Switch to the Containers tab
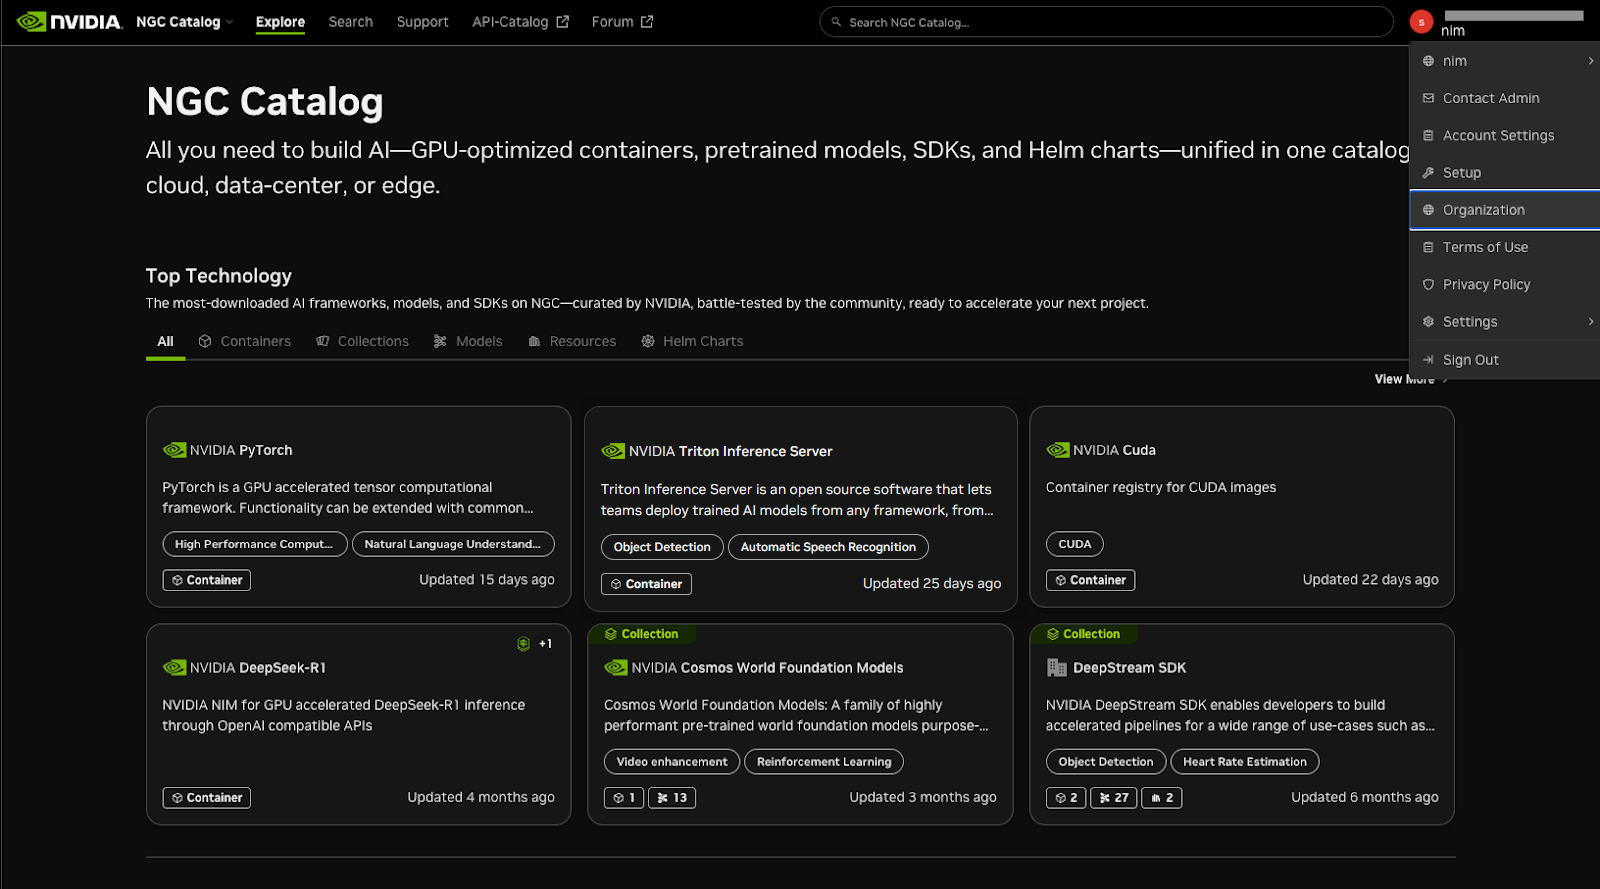 tap(245, 342)
